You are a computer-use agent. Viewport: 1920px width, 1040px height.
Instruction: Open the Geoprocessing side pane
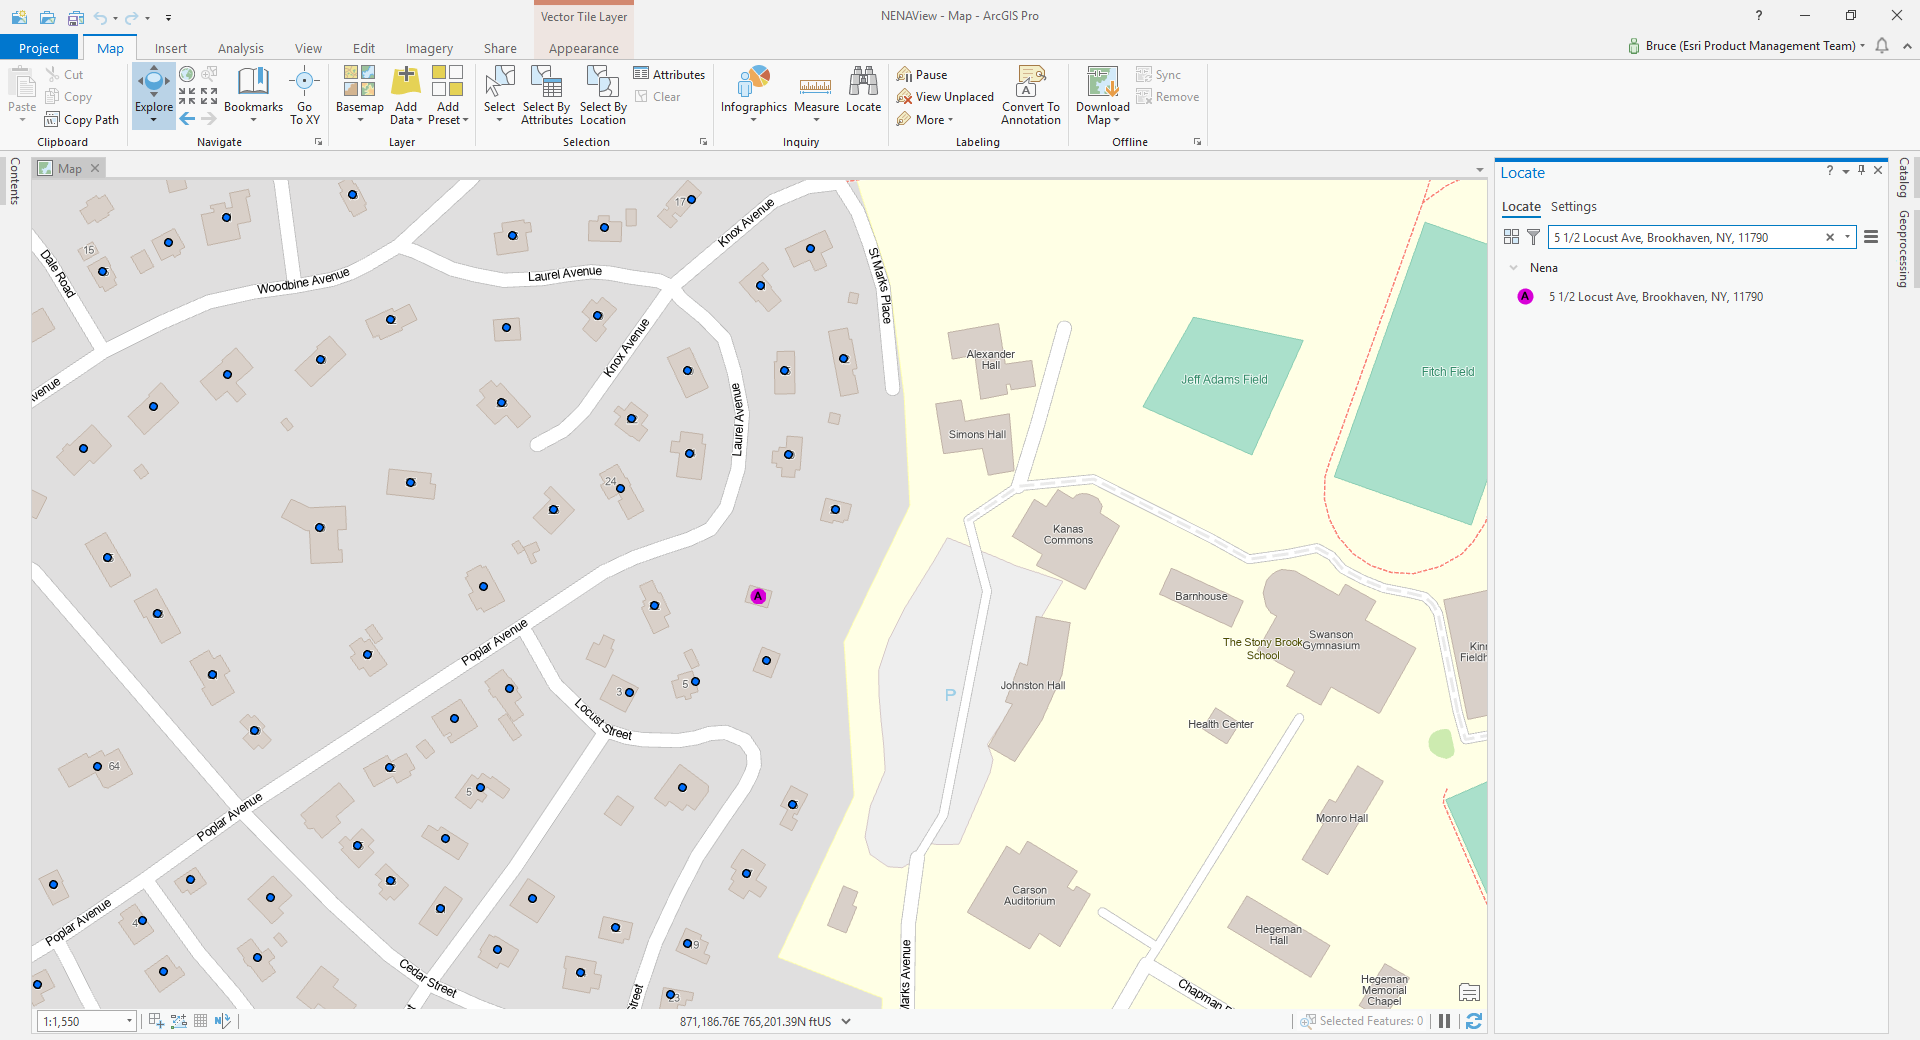[x=1904, y=249]
